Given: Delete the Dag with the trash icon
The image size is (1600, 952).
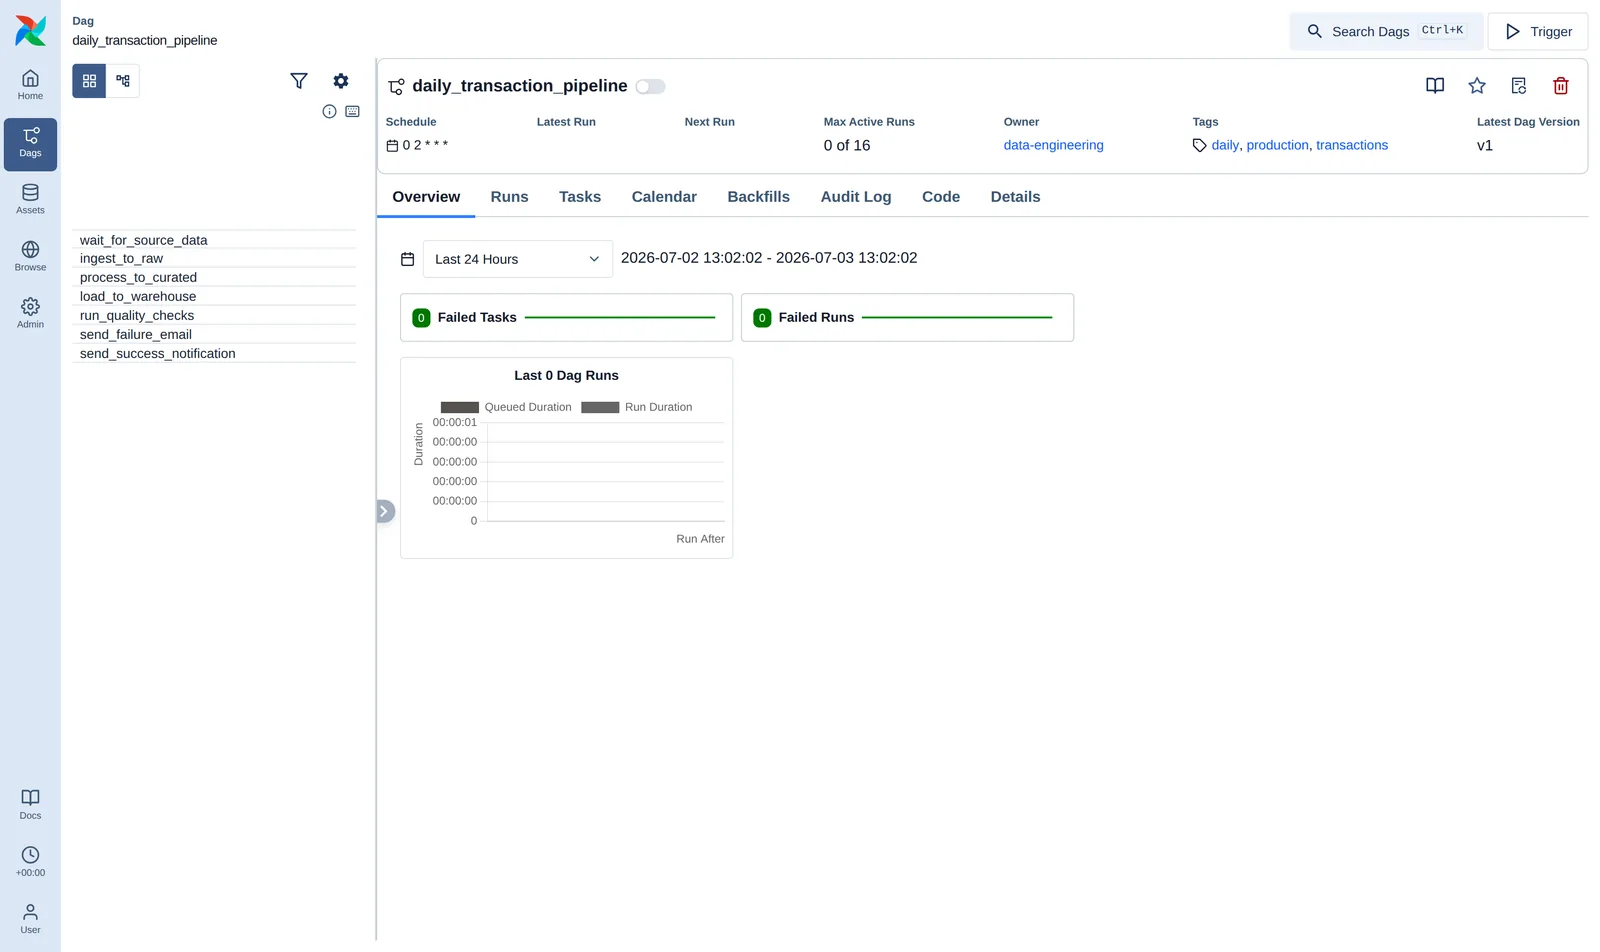Looking at the screenshot, I should coord(1561,86).
